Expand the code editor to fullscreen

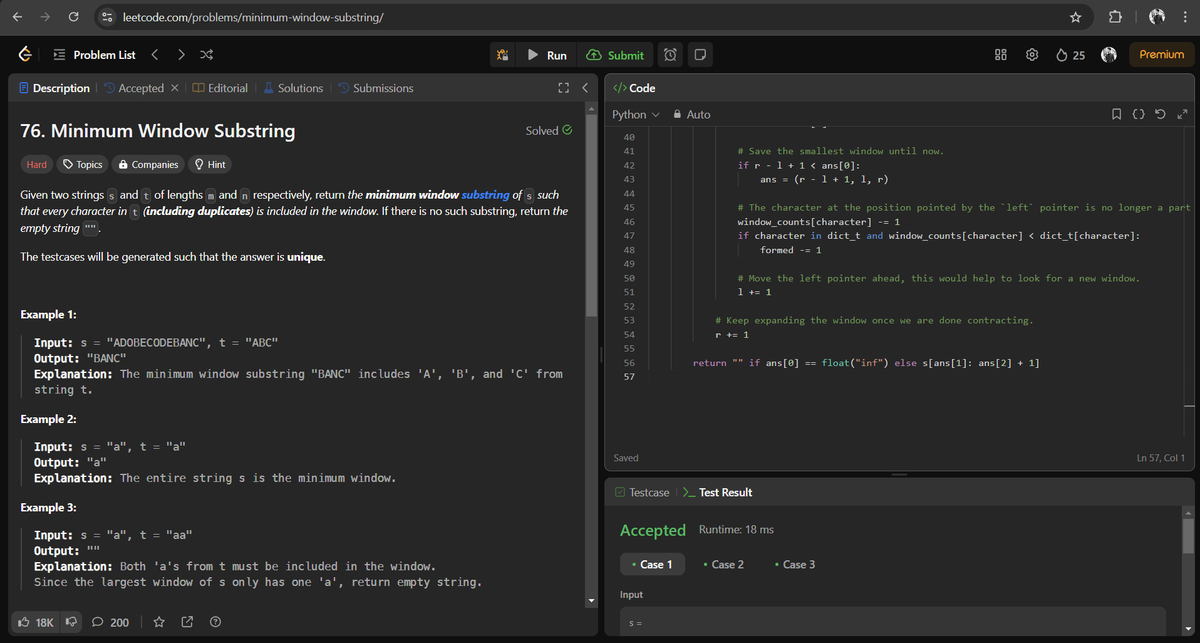(1182, 113)
